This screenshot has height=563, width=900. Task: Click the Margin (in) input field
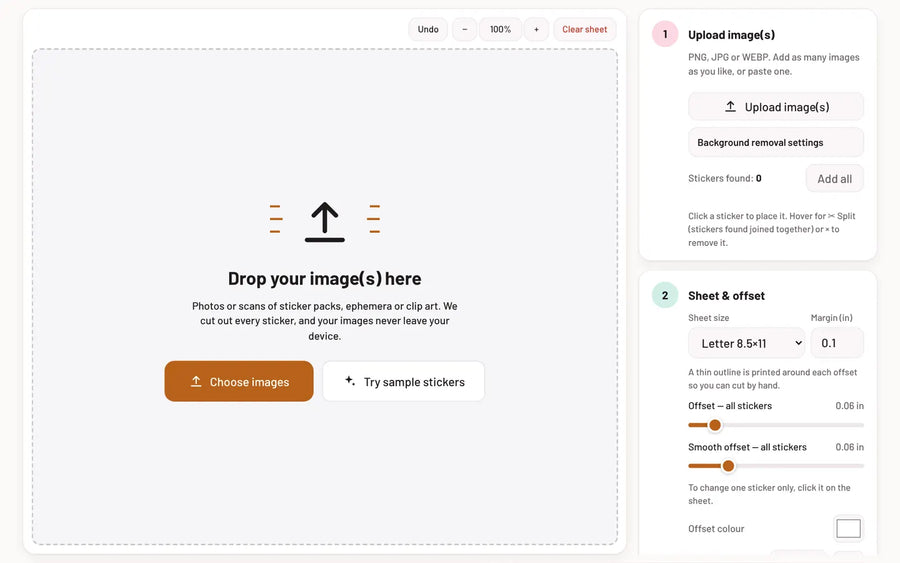837,343
